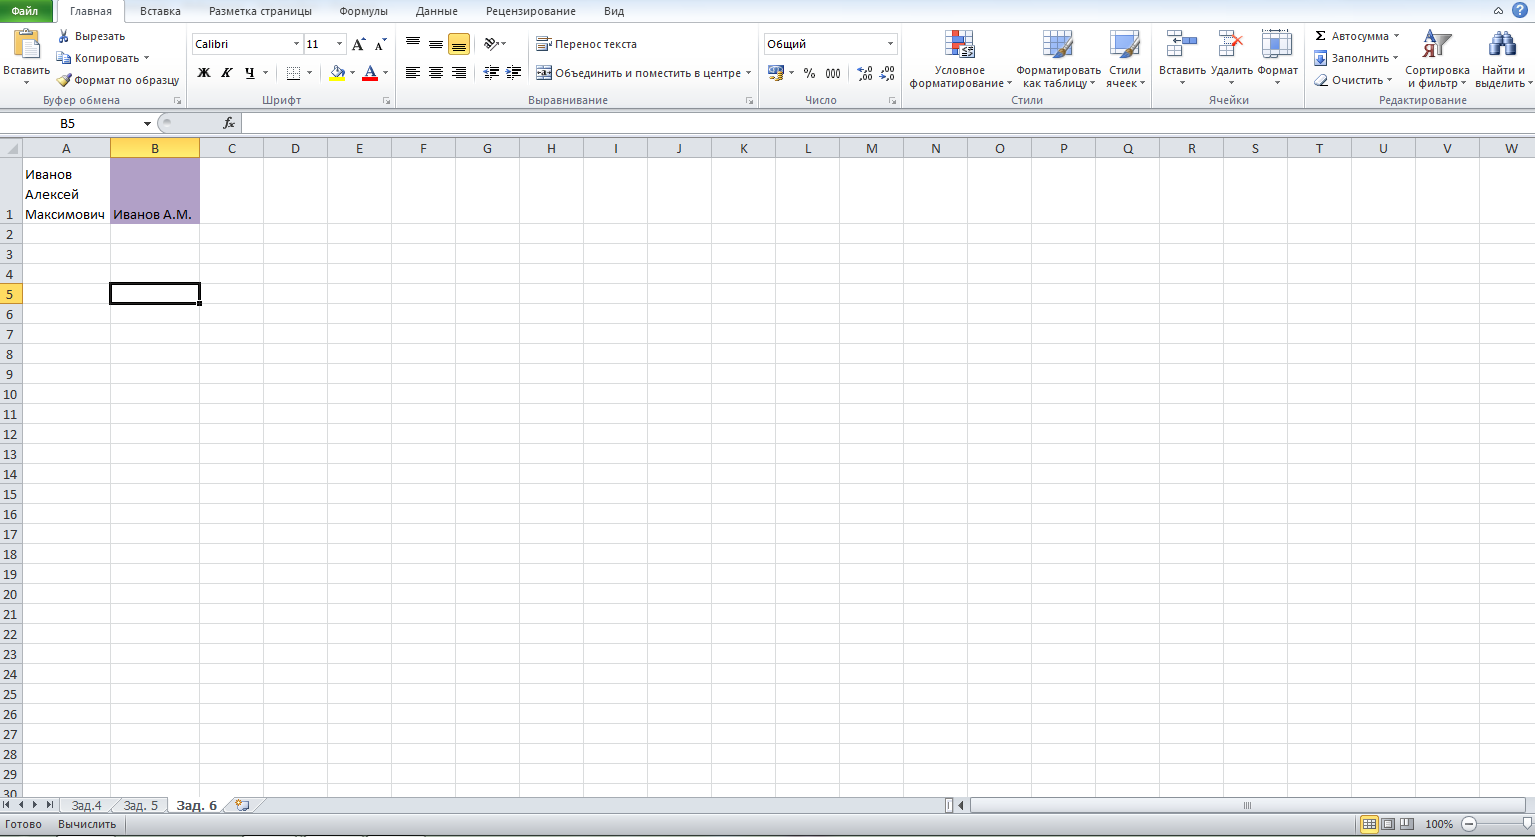
Task: Click Merge and Center (Объединить и поместить в центре)
Action: coord(644,73)
